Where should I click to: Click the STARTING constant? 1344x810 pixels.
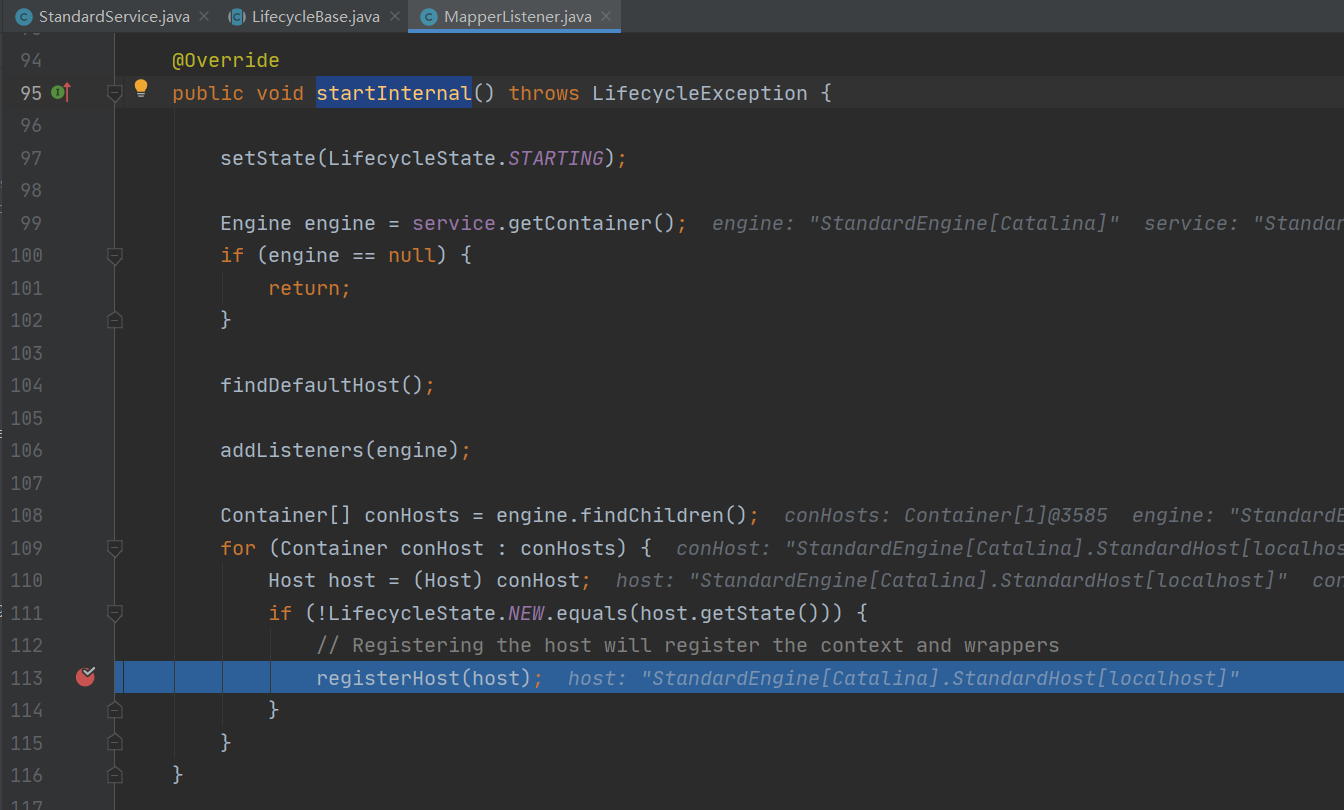click(556, 158)
